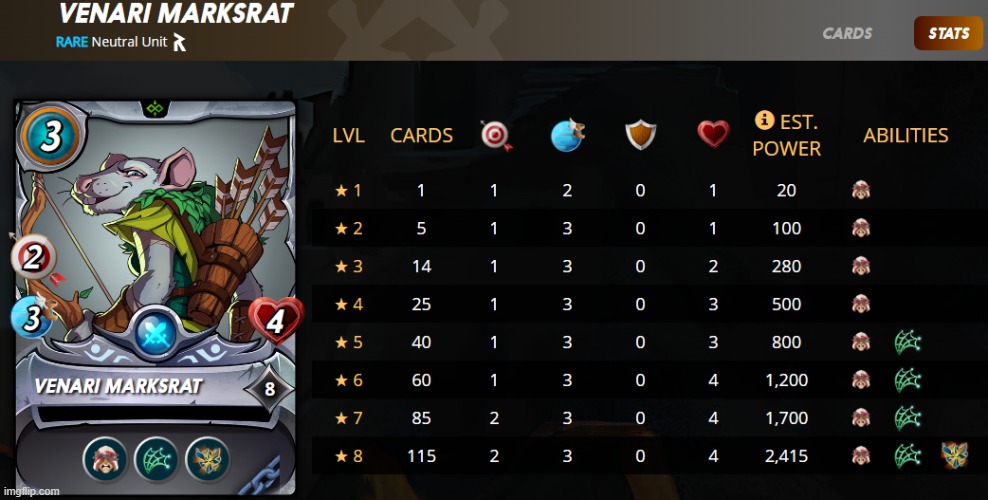This screenshot has width=988, height=500.
Task: Click the ranged attack target icon in header
Action: [497, 136]
